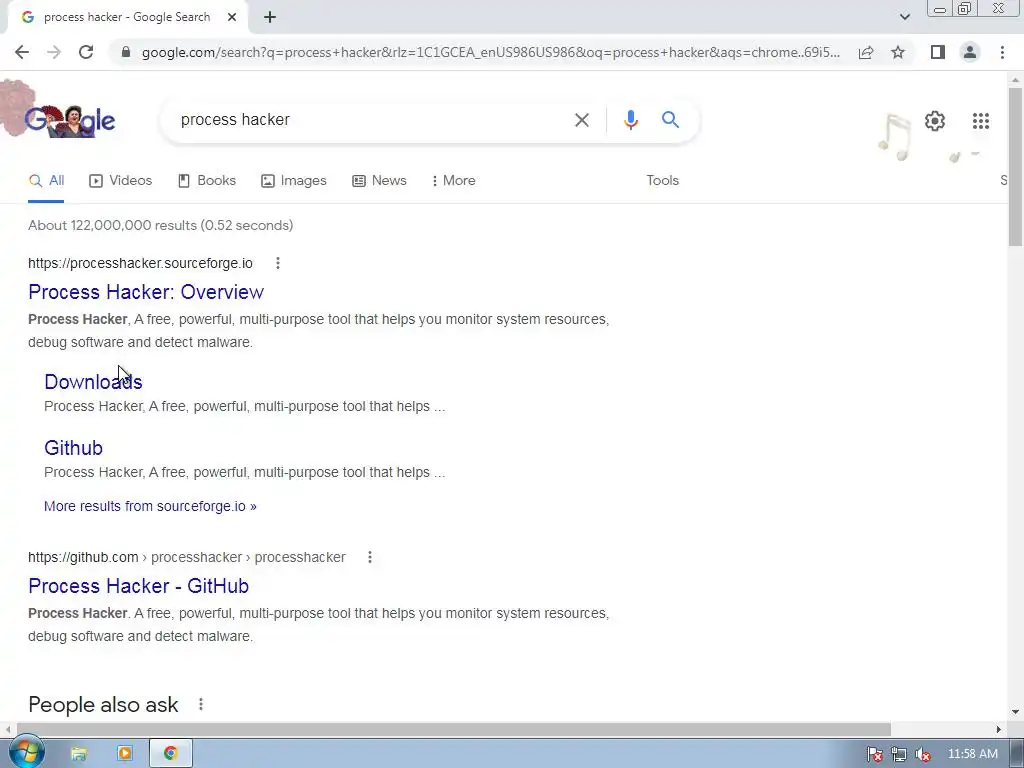
Task: Open the clock showing 11:58 AM
Action: (x=972, y=754)
